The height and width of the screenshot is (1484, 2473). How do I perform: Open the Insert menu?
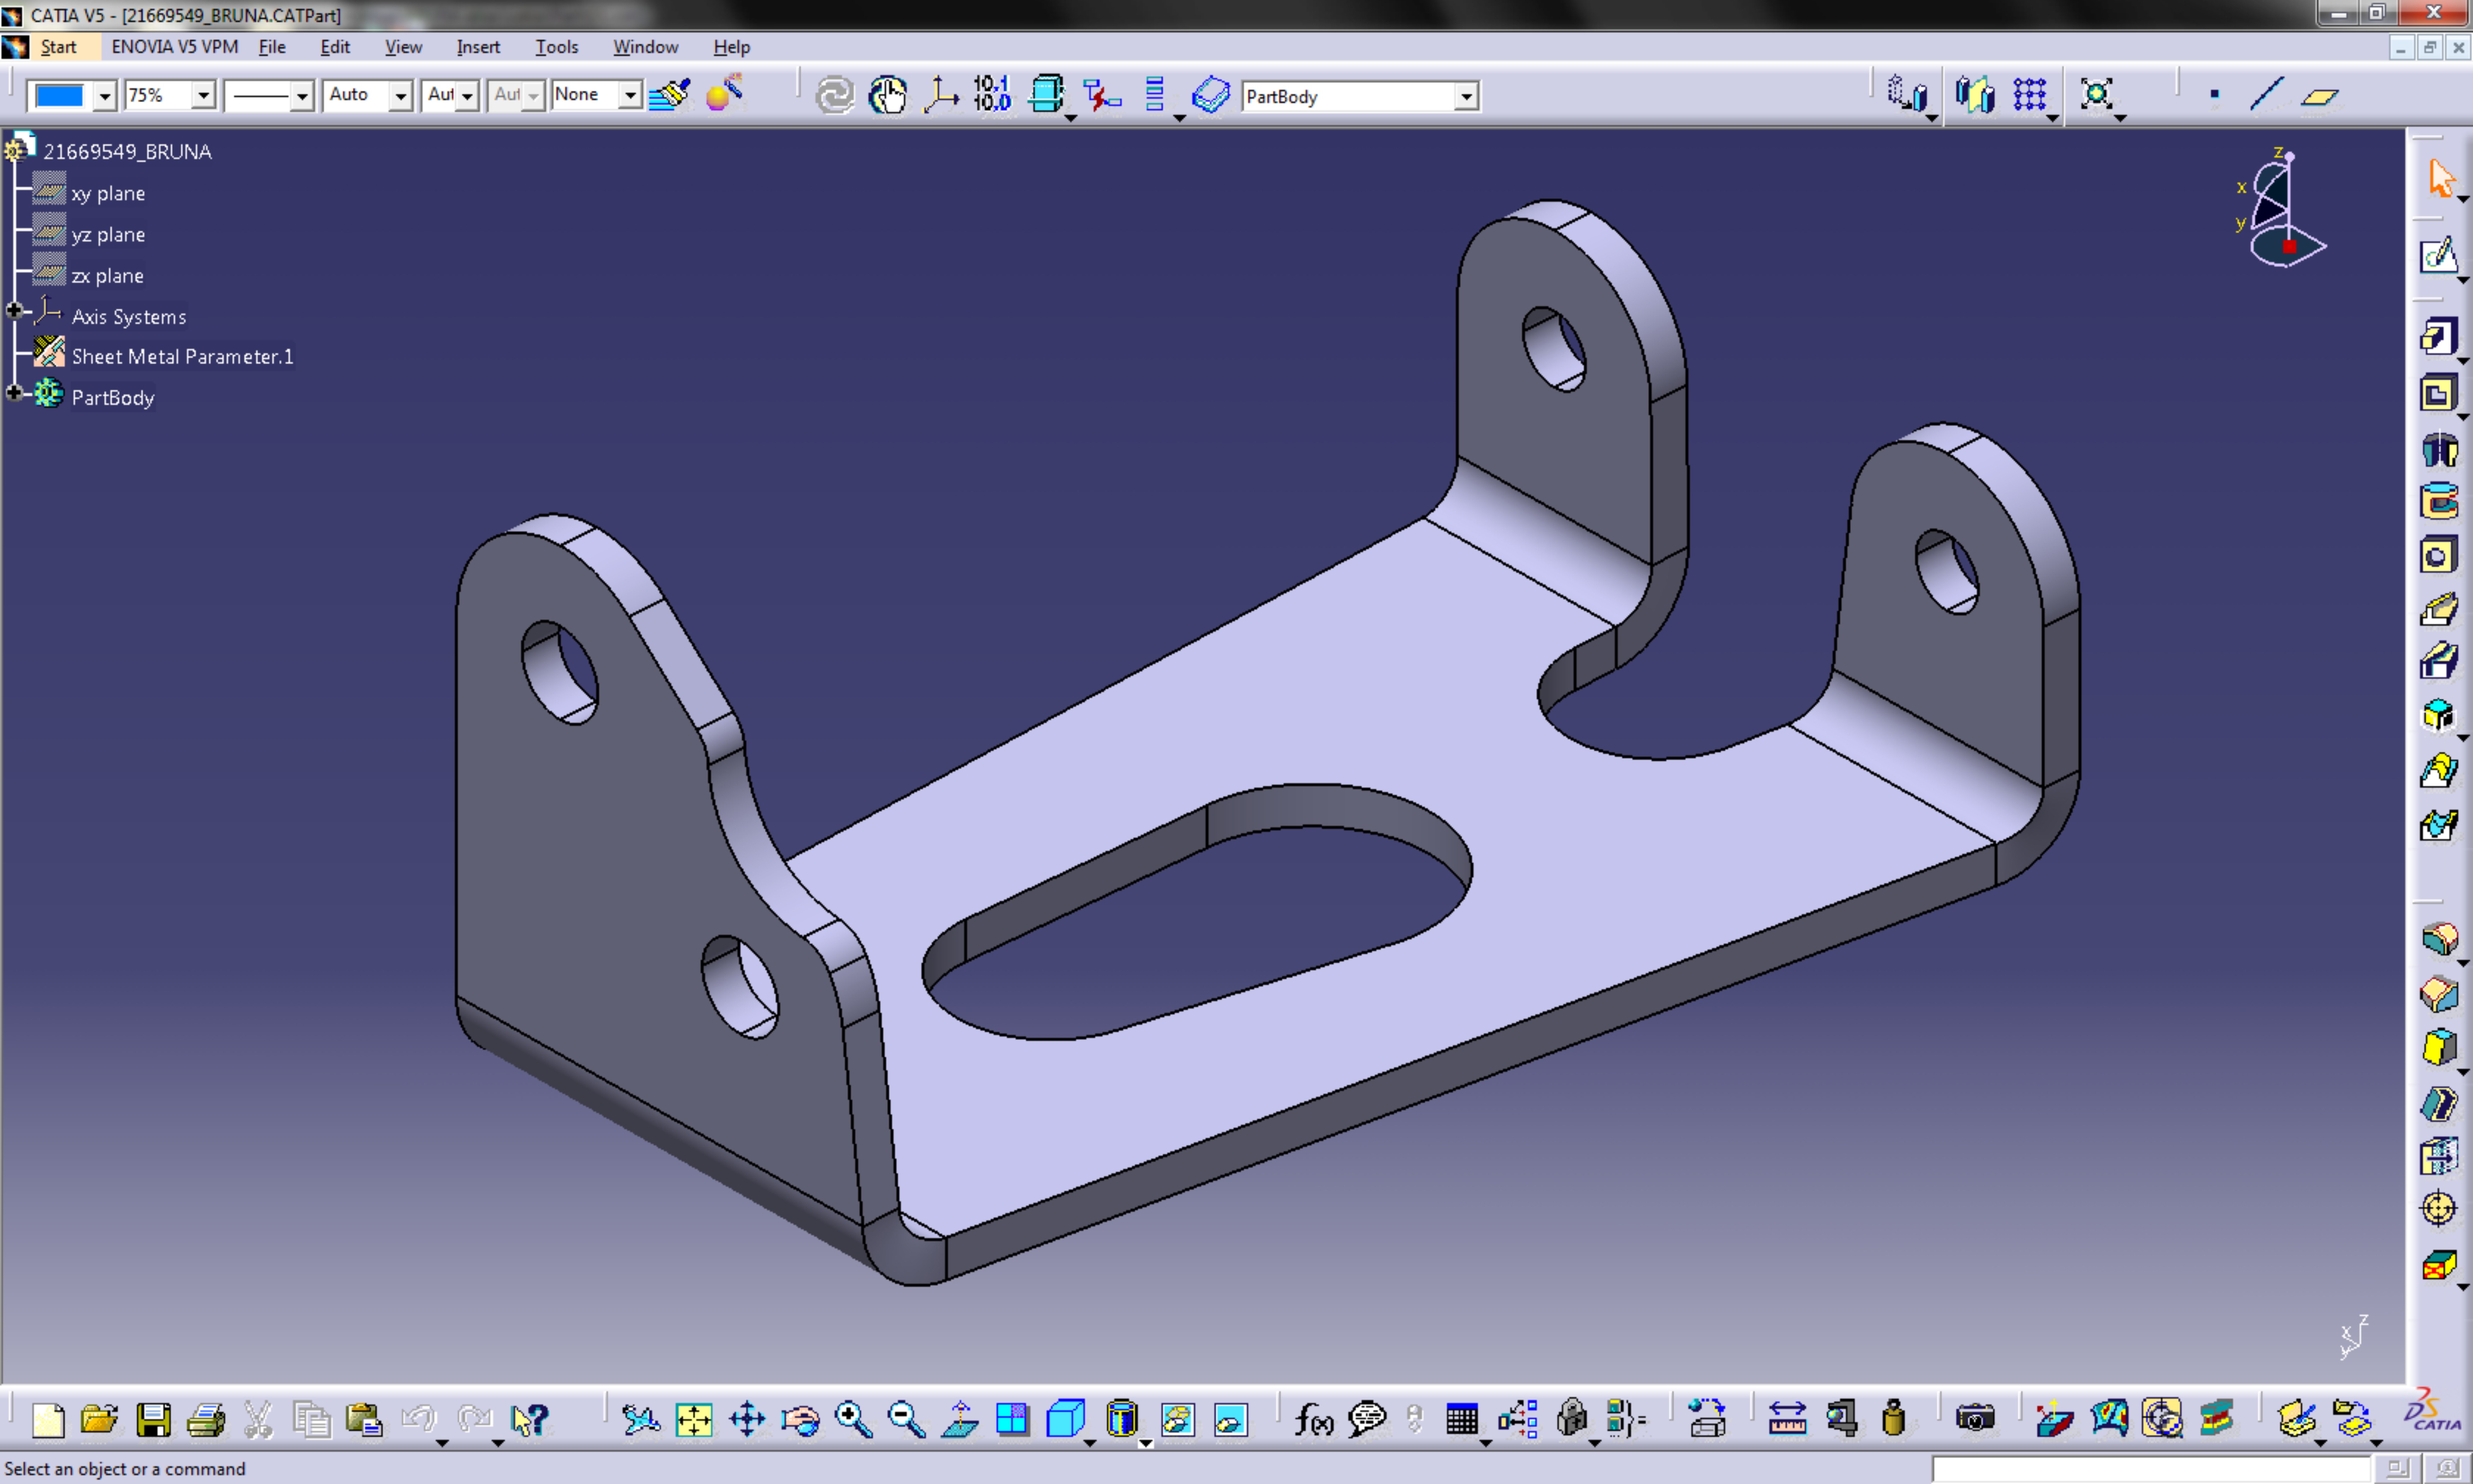[478, 46]
